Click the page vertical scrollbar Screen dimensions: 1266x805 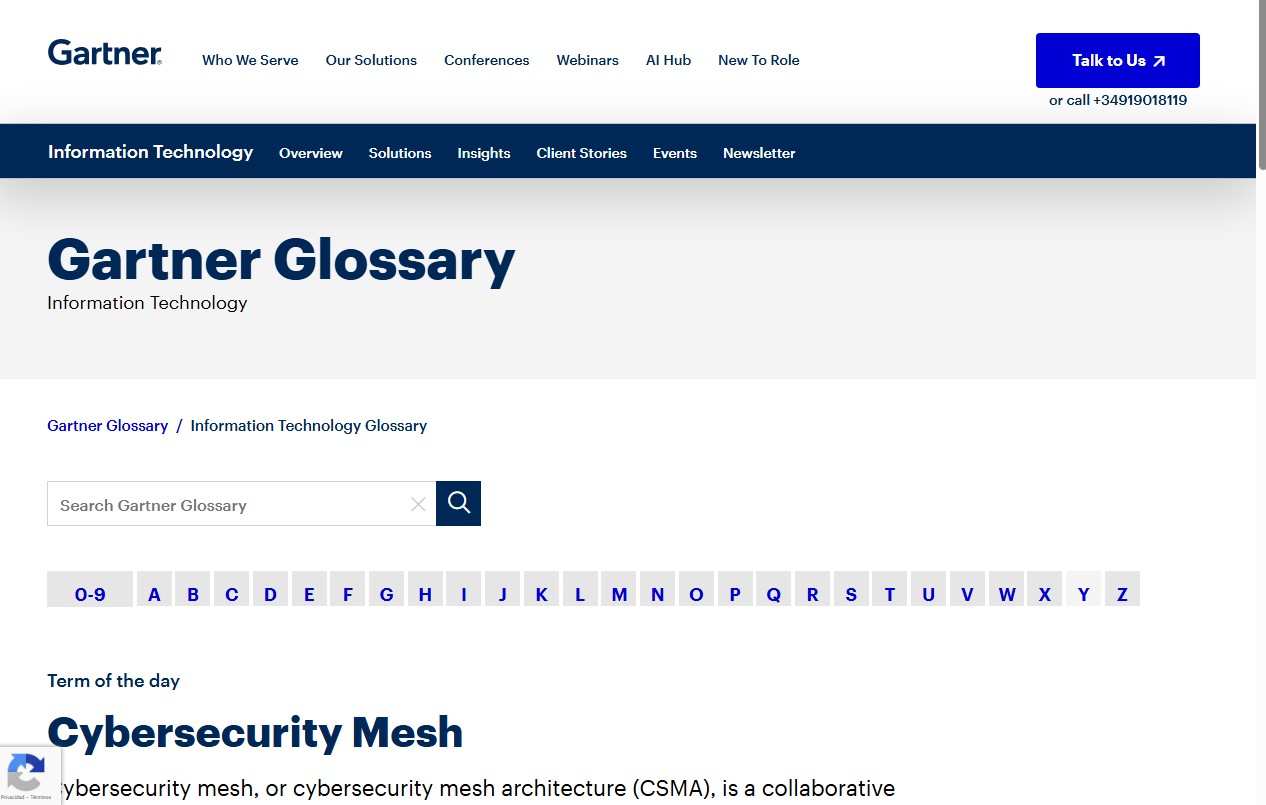tap(1261, 400)
